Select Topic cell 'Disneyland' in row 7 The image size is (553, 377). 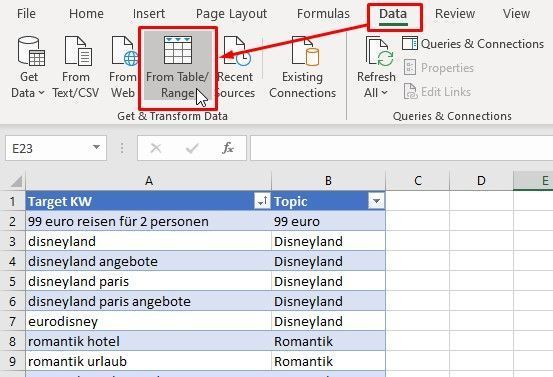[x=328, y=321]
